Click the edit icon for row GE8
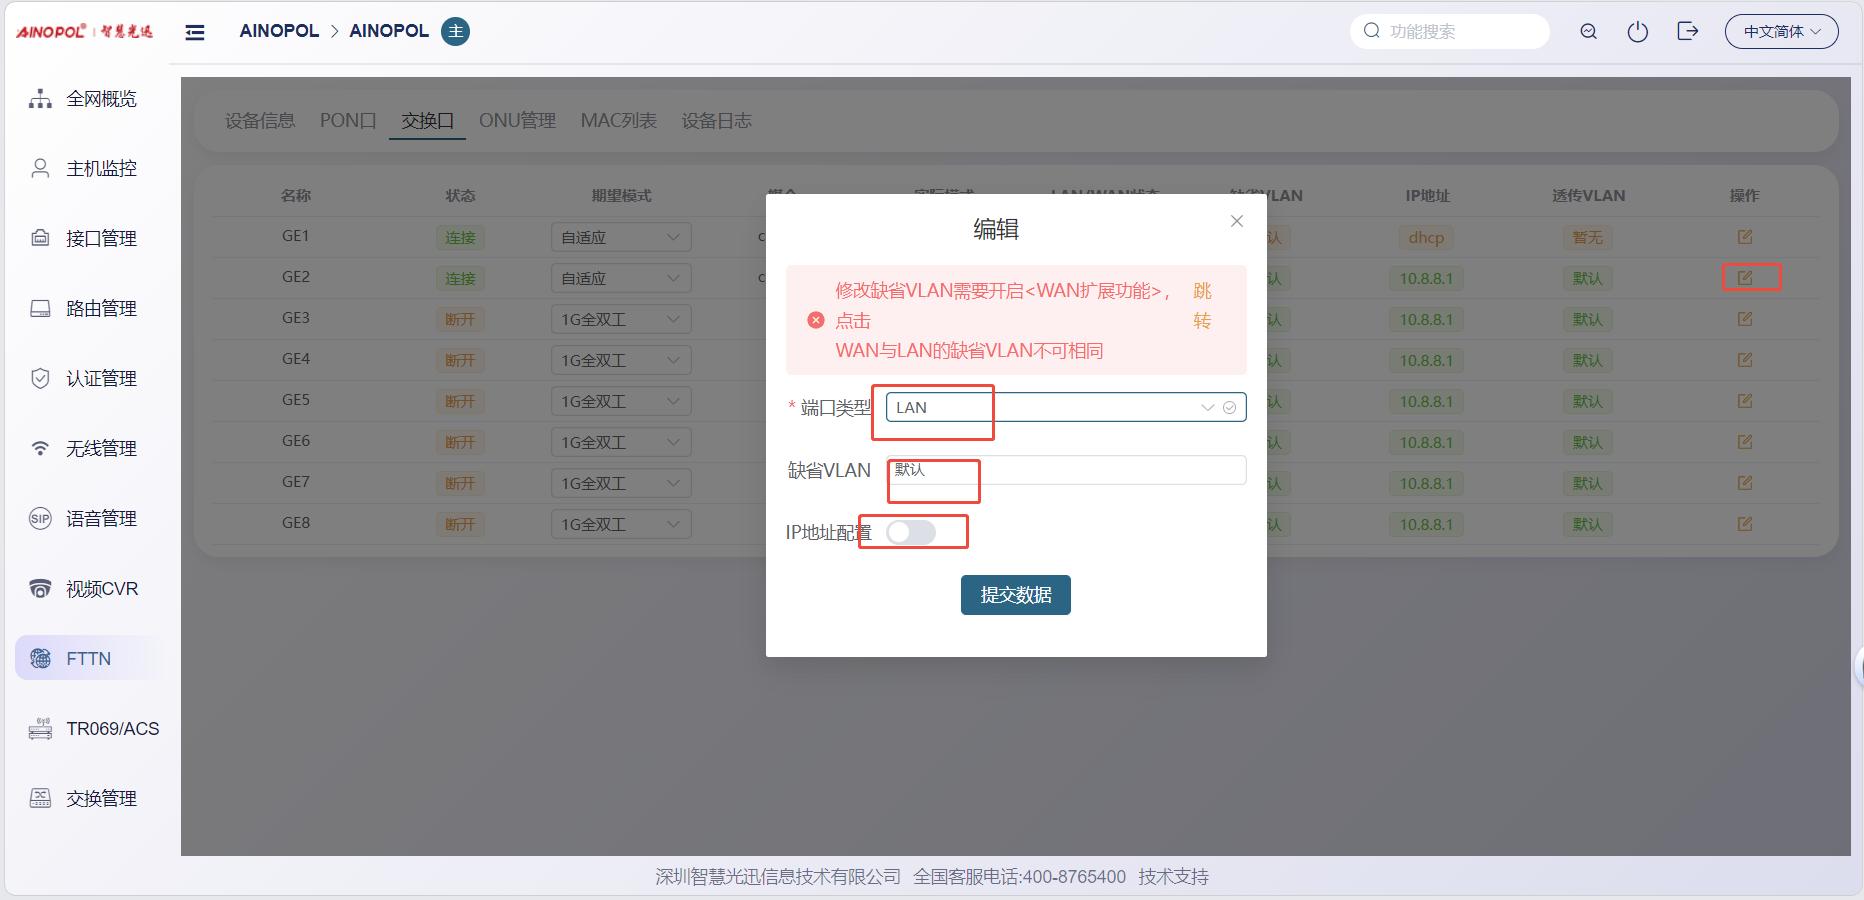1864x900 pixels. click(1745, 524)
